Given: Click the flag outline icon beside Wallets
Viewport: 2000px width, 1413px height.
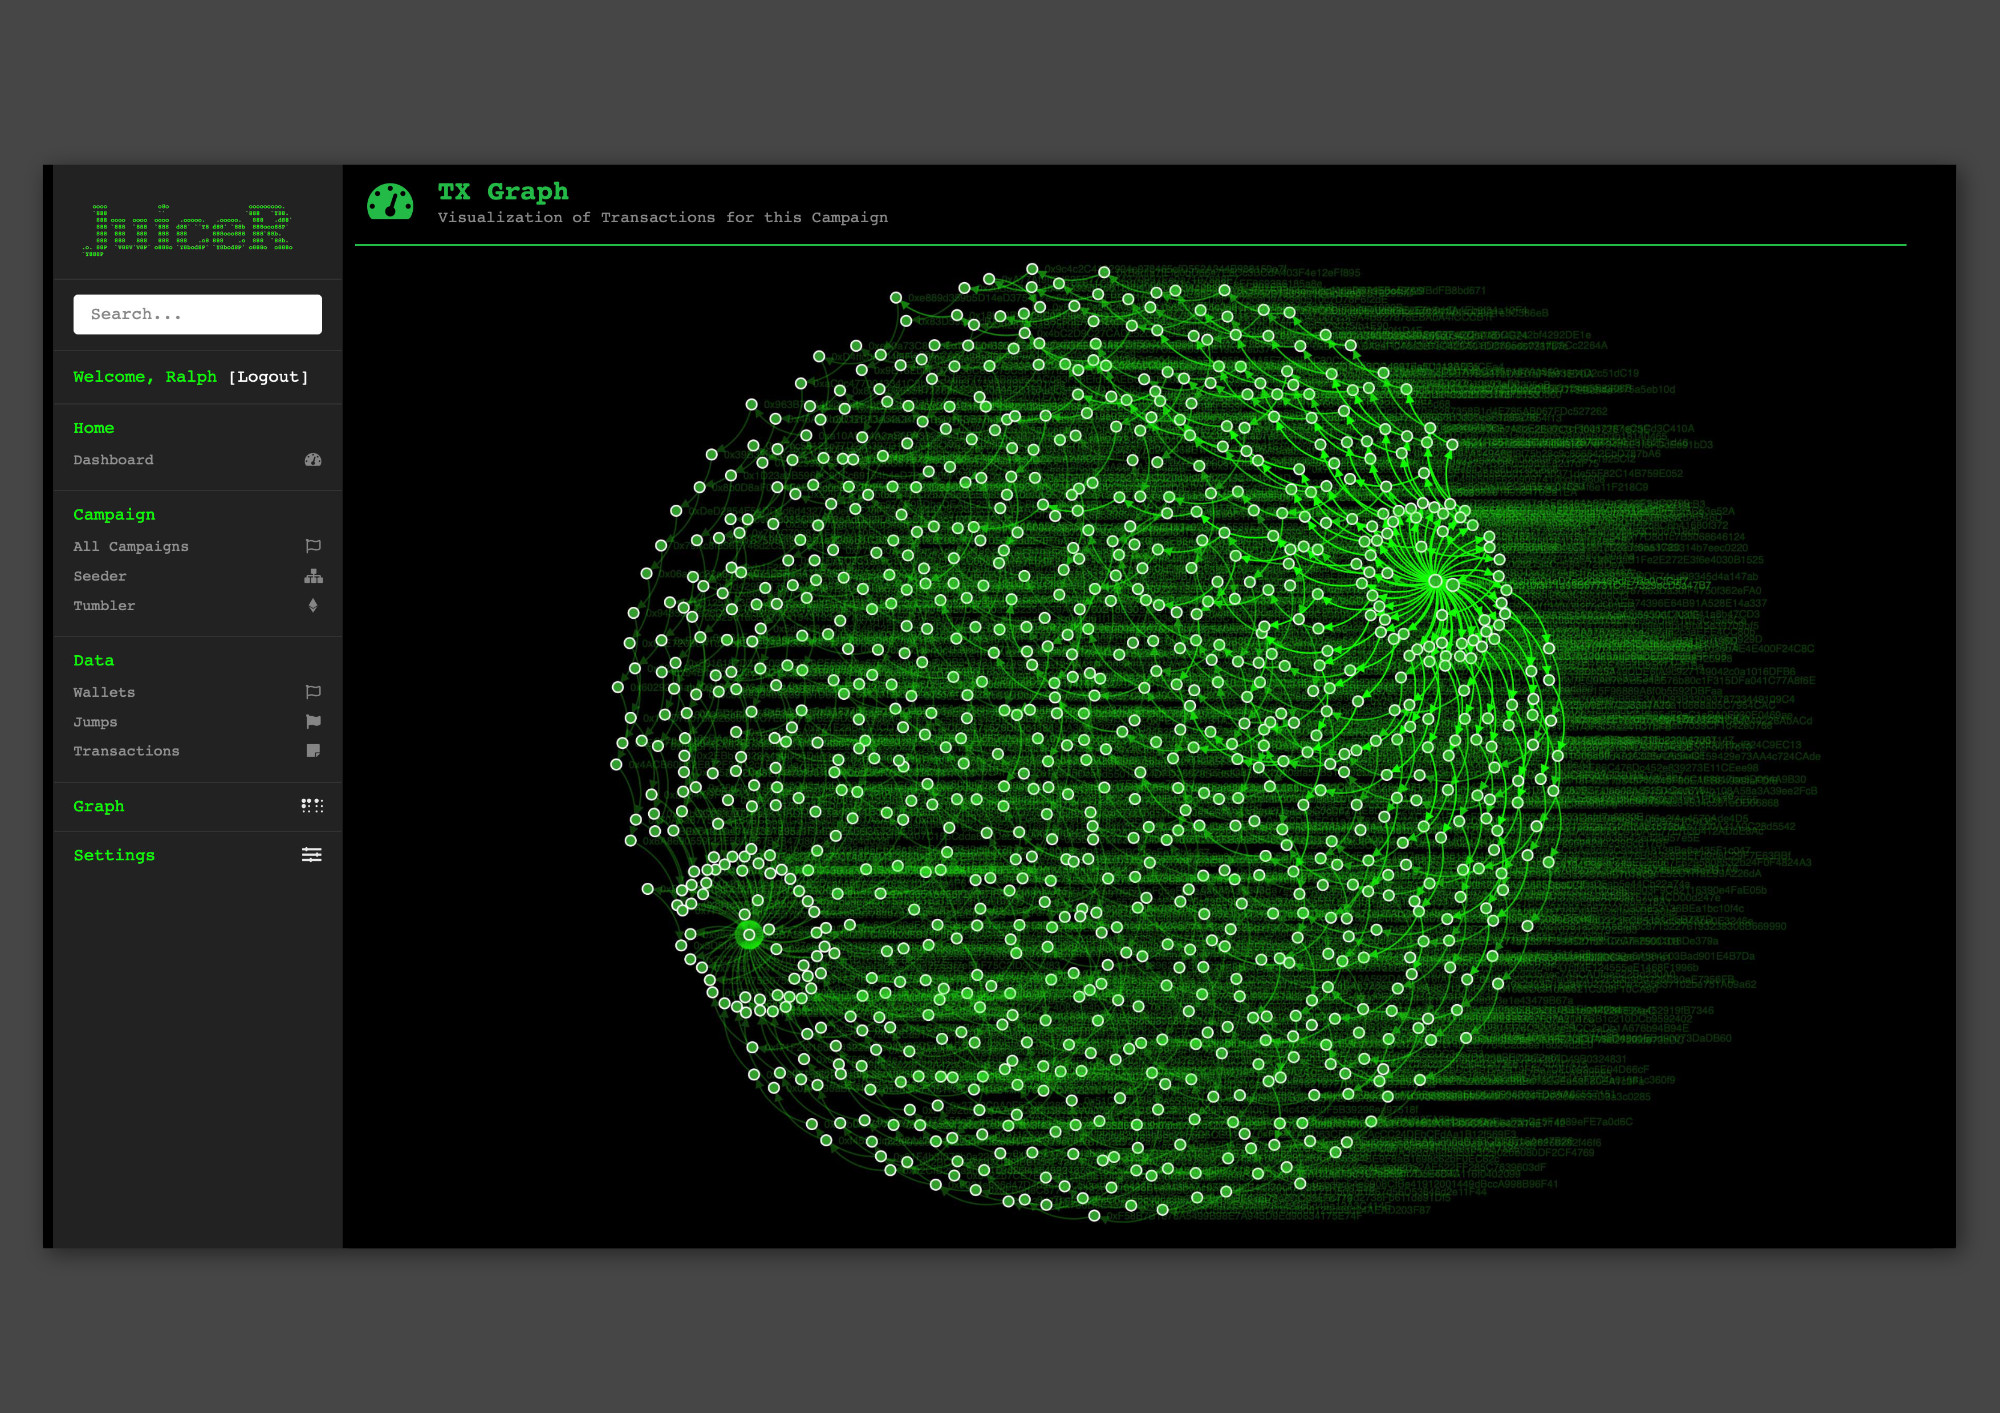Looking at the screenshot, I should point(313,692).
